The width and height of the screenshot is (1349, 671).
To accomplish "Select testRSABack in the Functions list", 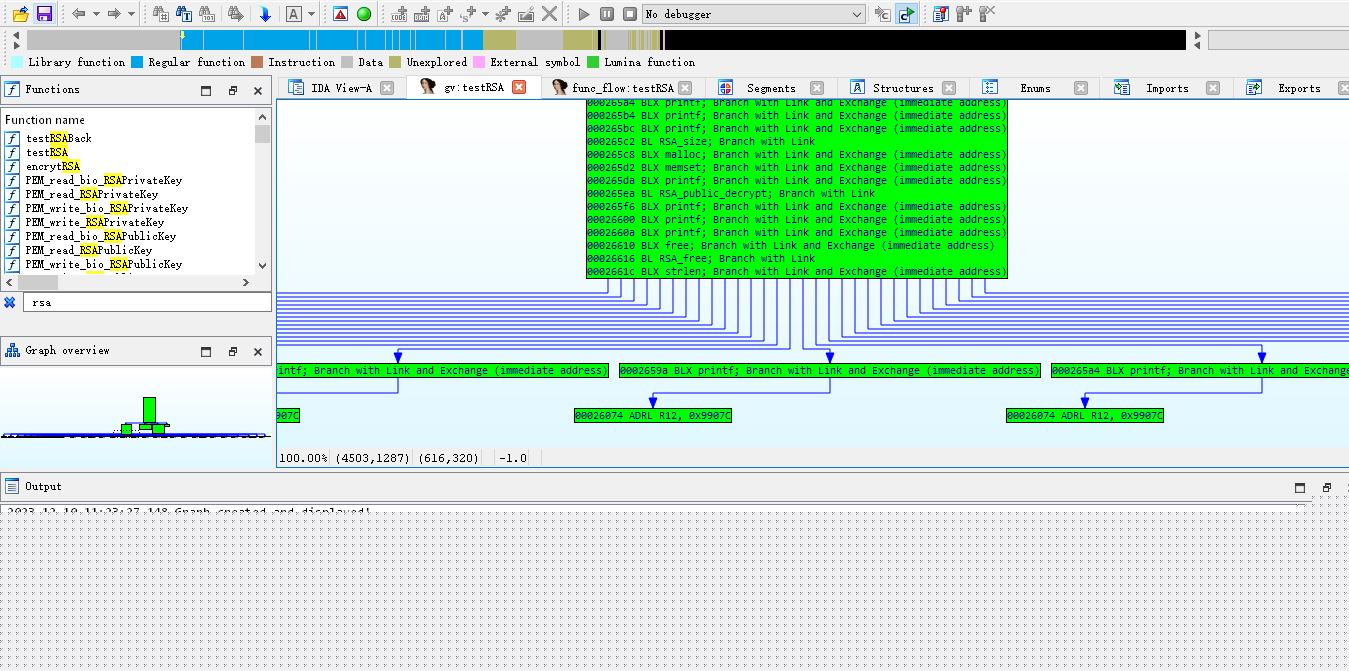I will [x=58, y=138].
